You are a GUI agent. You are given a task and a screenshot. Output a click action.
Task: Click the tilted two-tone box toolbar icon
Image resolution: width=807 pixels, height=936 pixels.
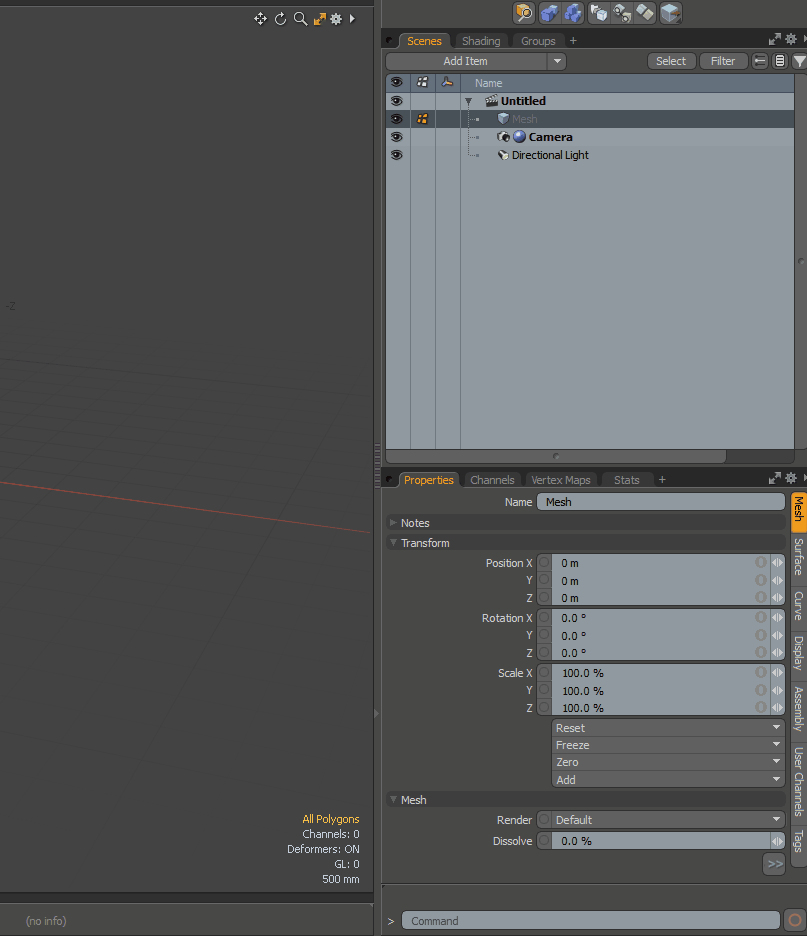pos(645,13)
